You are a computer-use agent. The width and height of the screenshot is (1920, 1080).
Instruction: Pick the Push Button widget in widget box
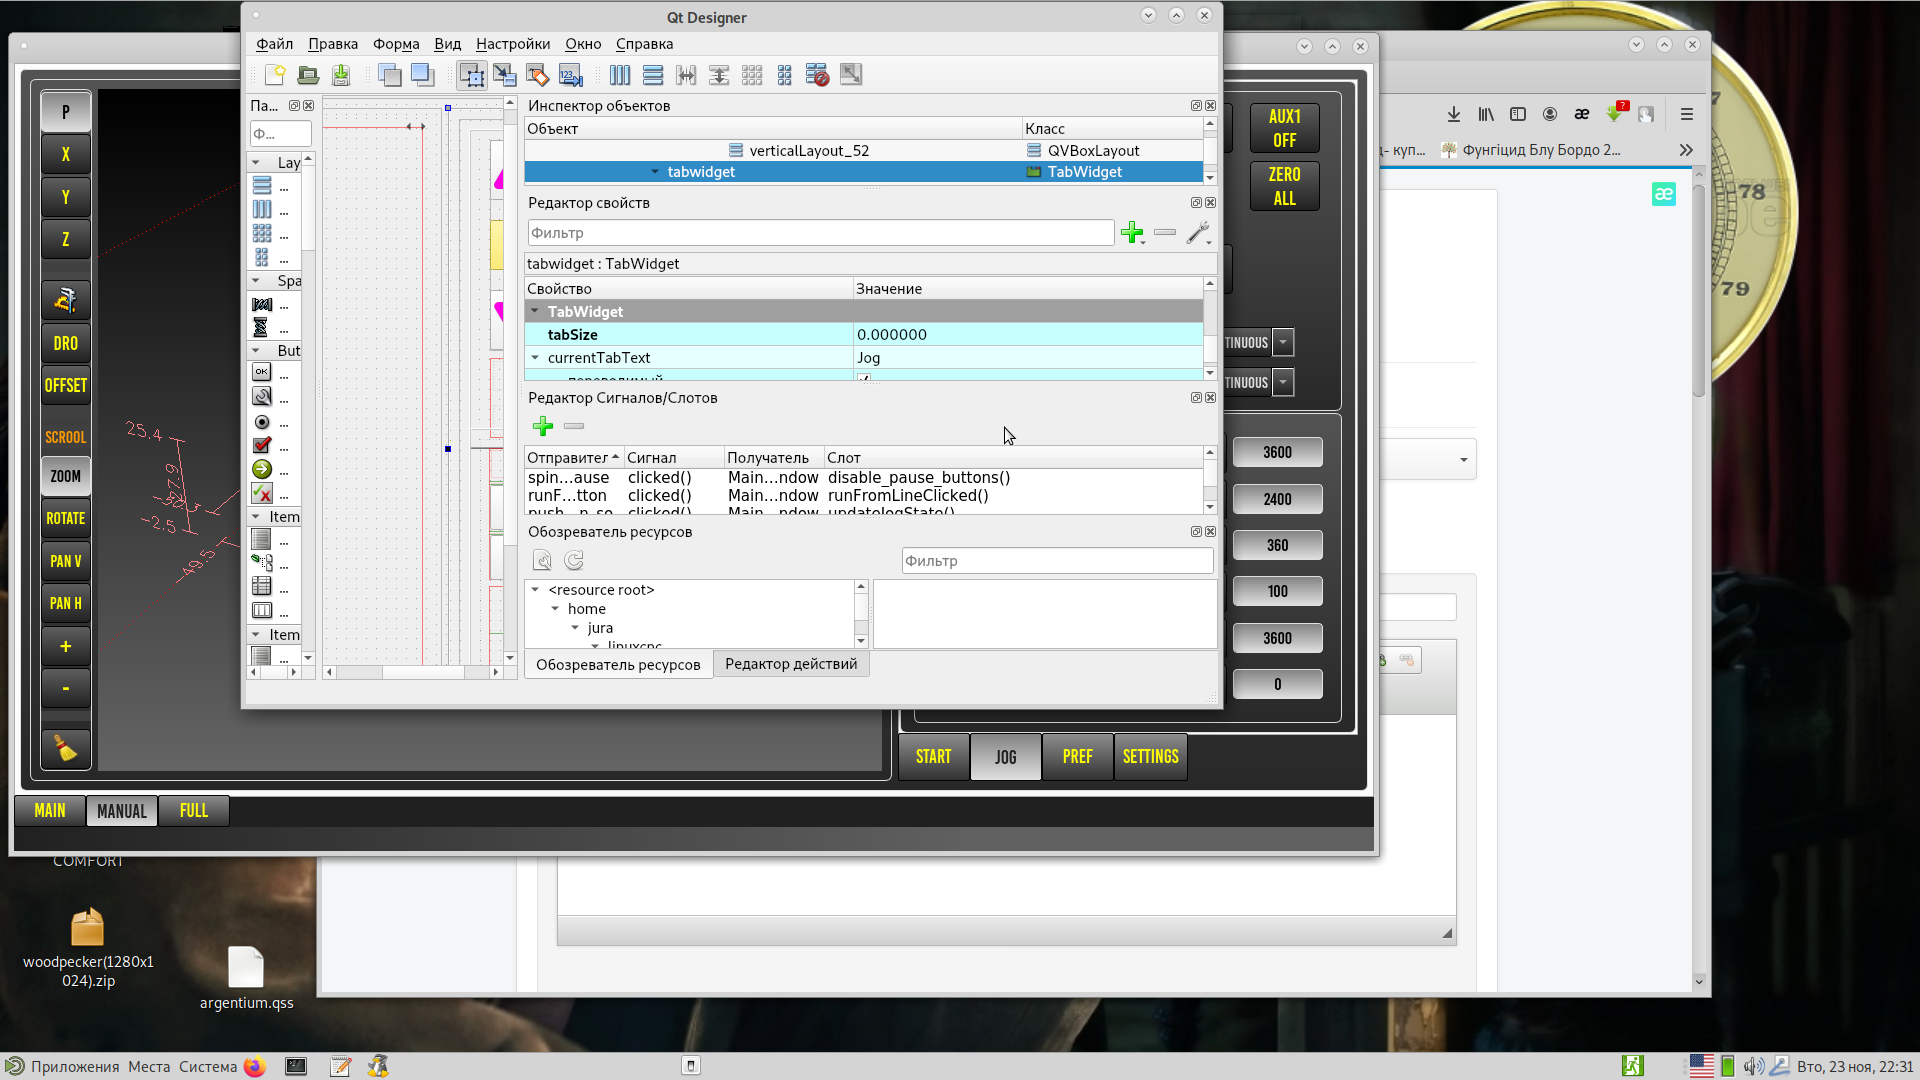coord(262,372)
